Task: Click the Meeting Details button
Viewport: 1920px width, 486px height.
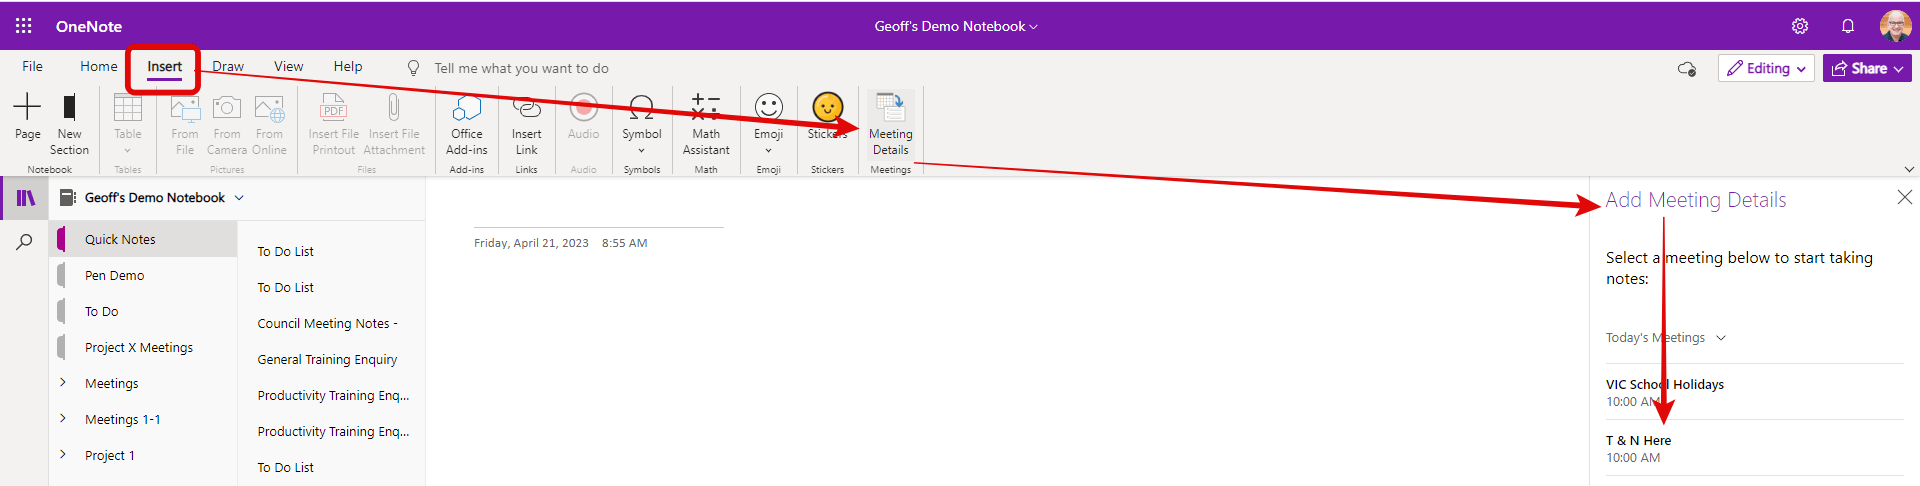Action: click(891, 124)
